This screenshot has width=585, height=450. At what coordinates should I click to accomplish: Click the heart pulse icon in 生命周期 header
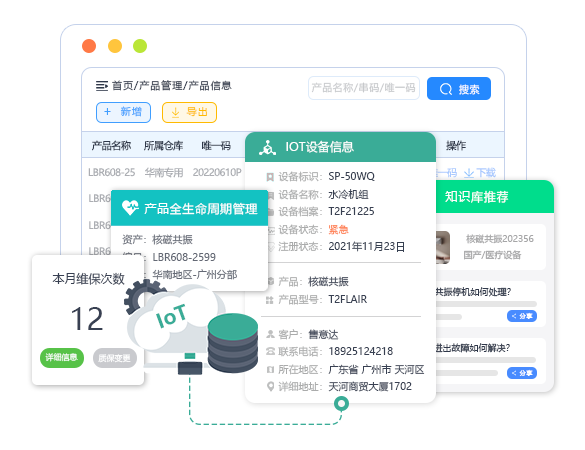point(130,207)
